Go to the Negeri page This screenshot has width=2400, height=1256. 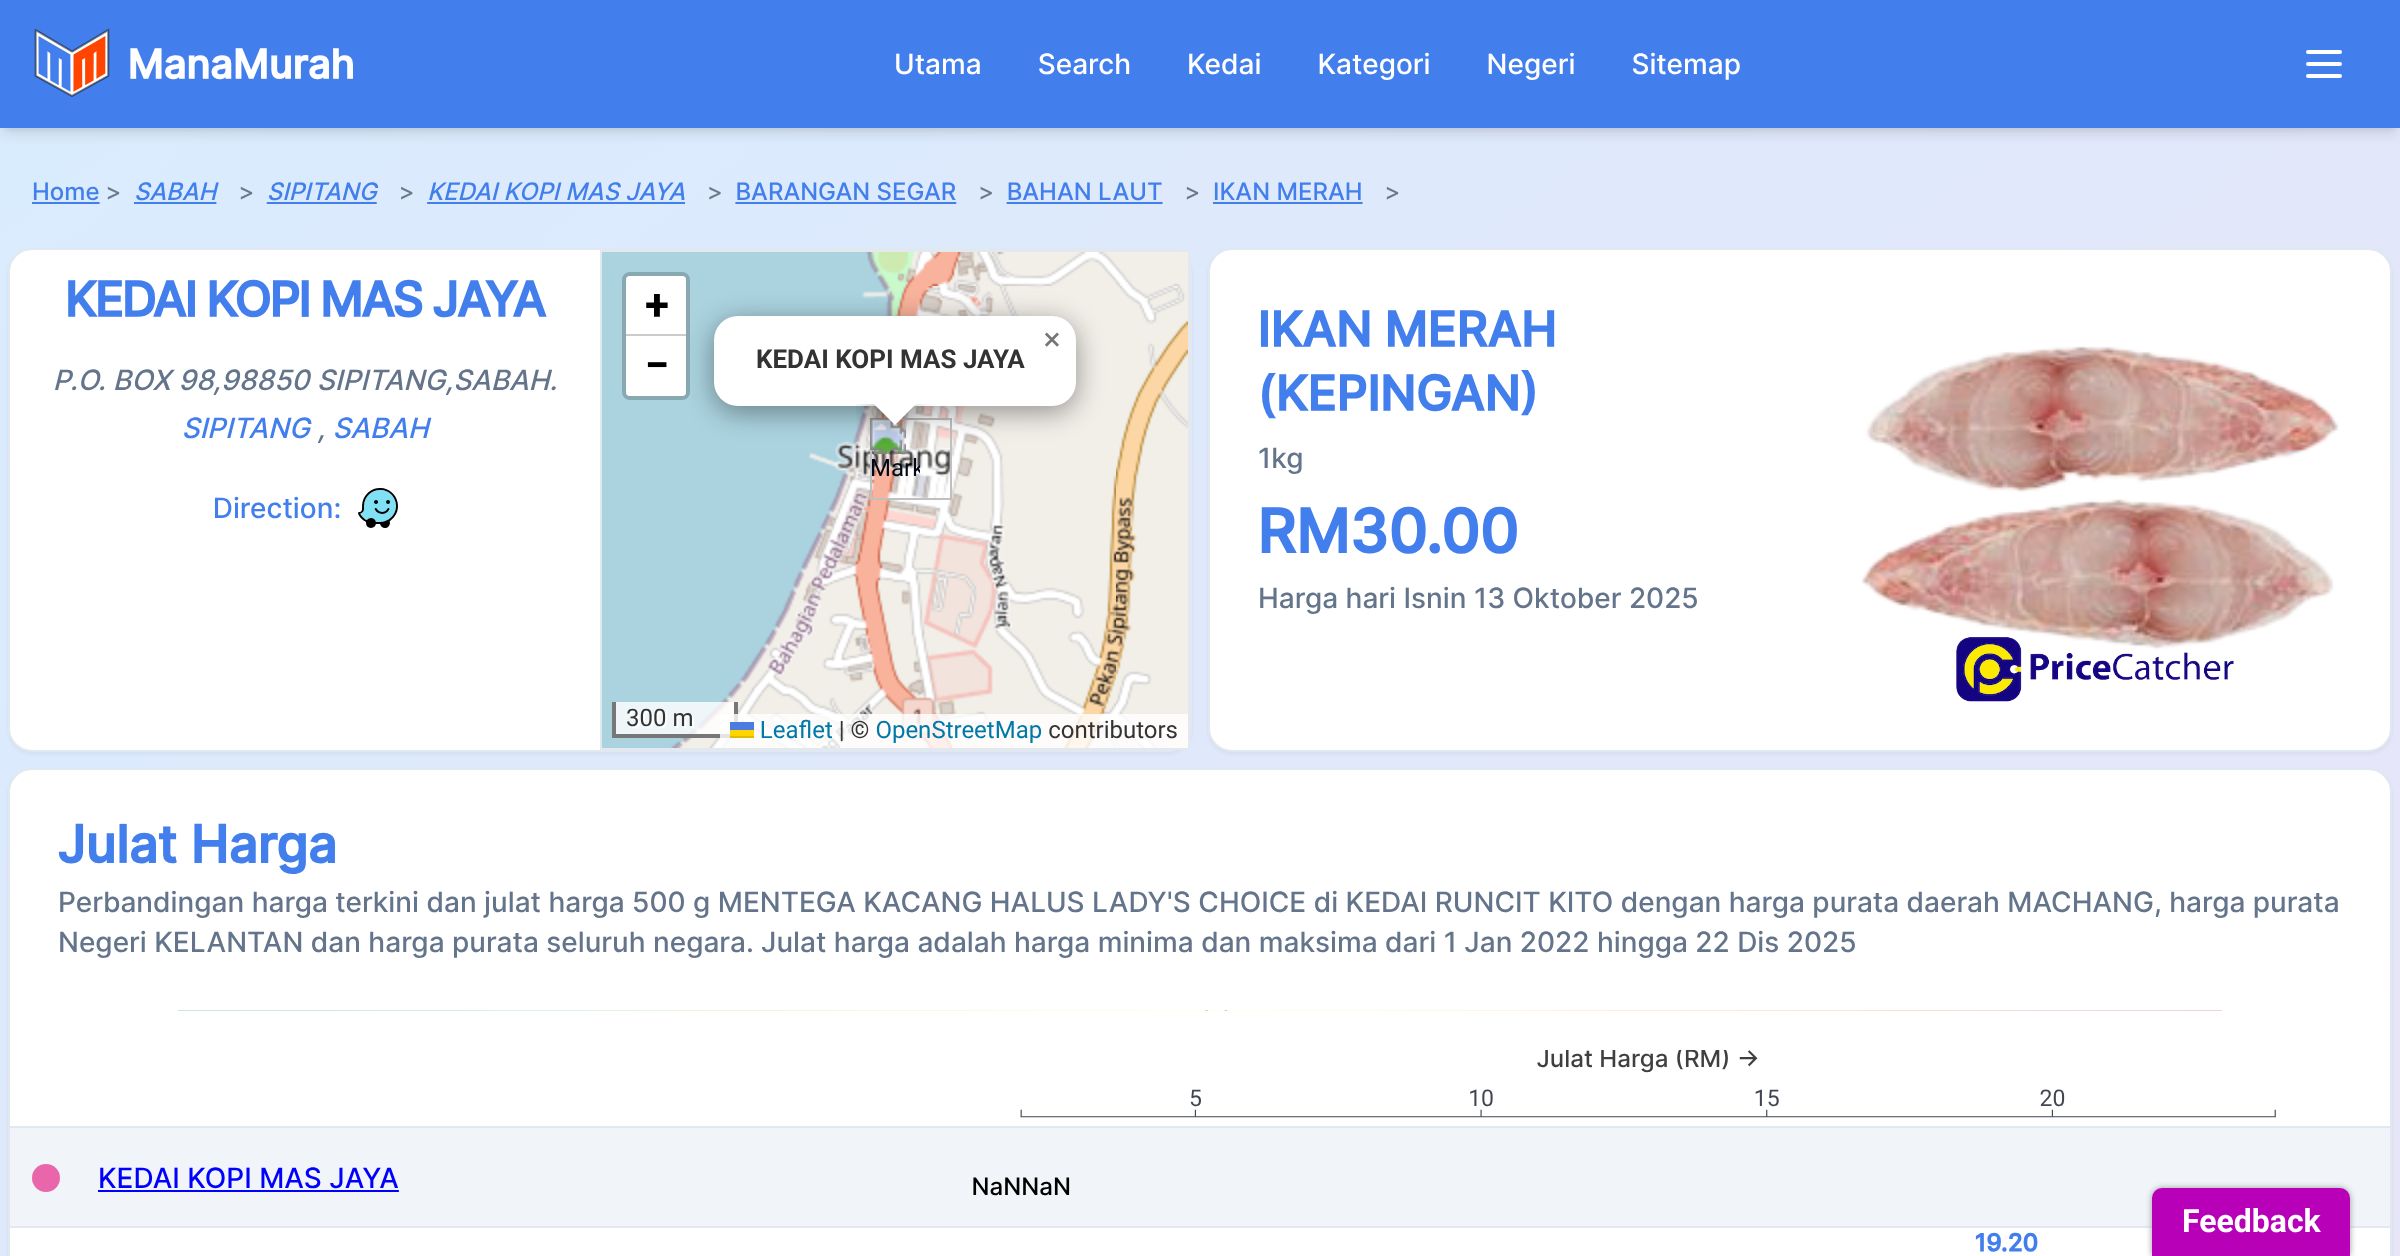(1530, 64)
